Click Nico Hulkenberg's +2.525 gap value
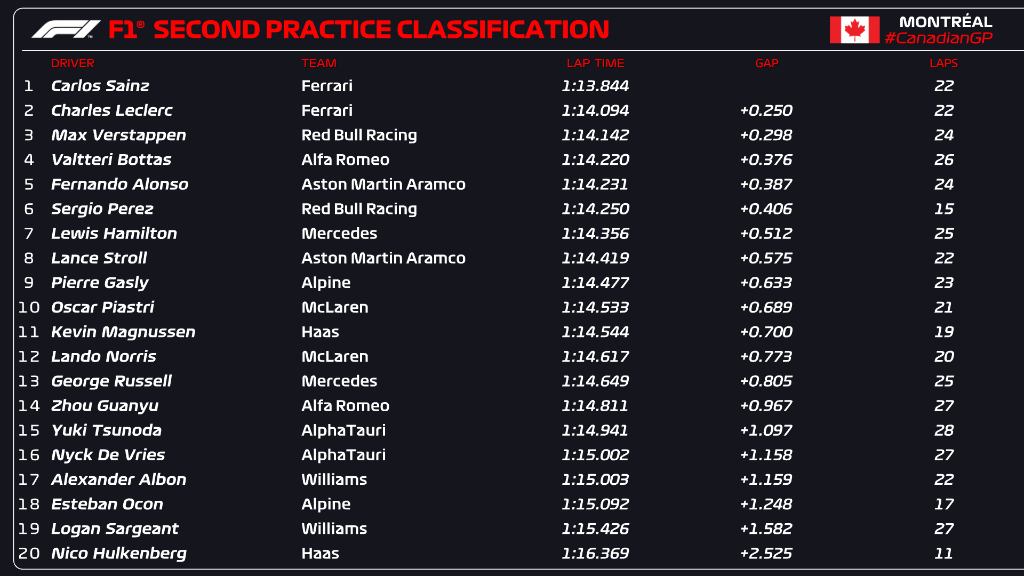This screenshot has width=1024, height=576. tap(766, 553)
